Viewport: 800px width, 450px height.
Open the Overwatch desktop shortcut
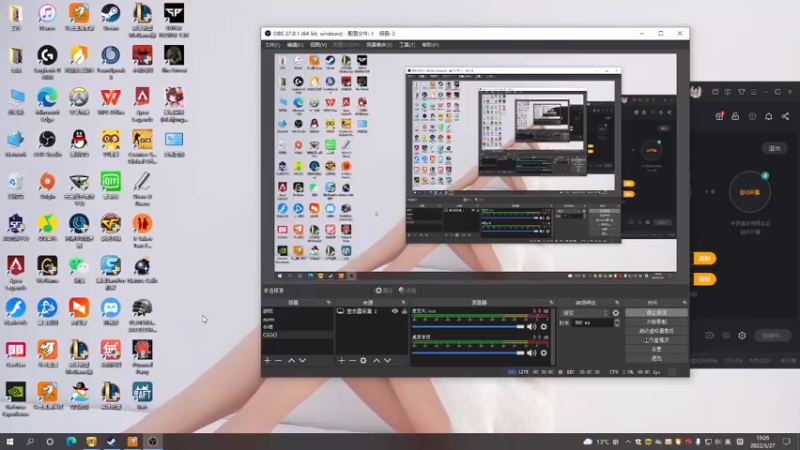click(x=79, y=101)
